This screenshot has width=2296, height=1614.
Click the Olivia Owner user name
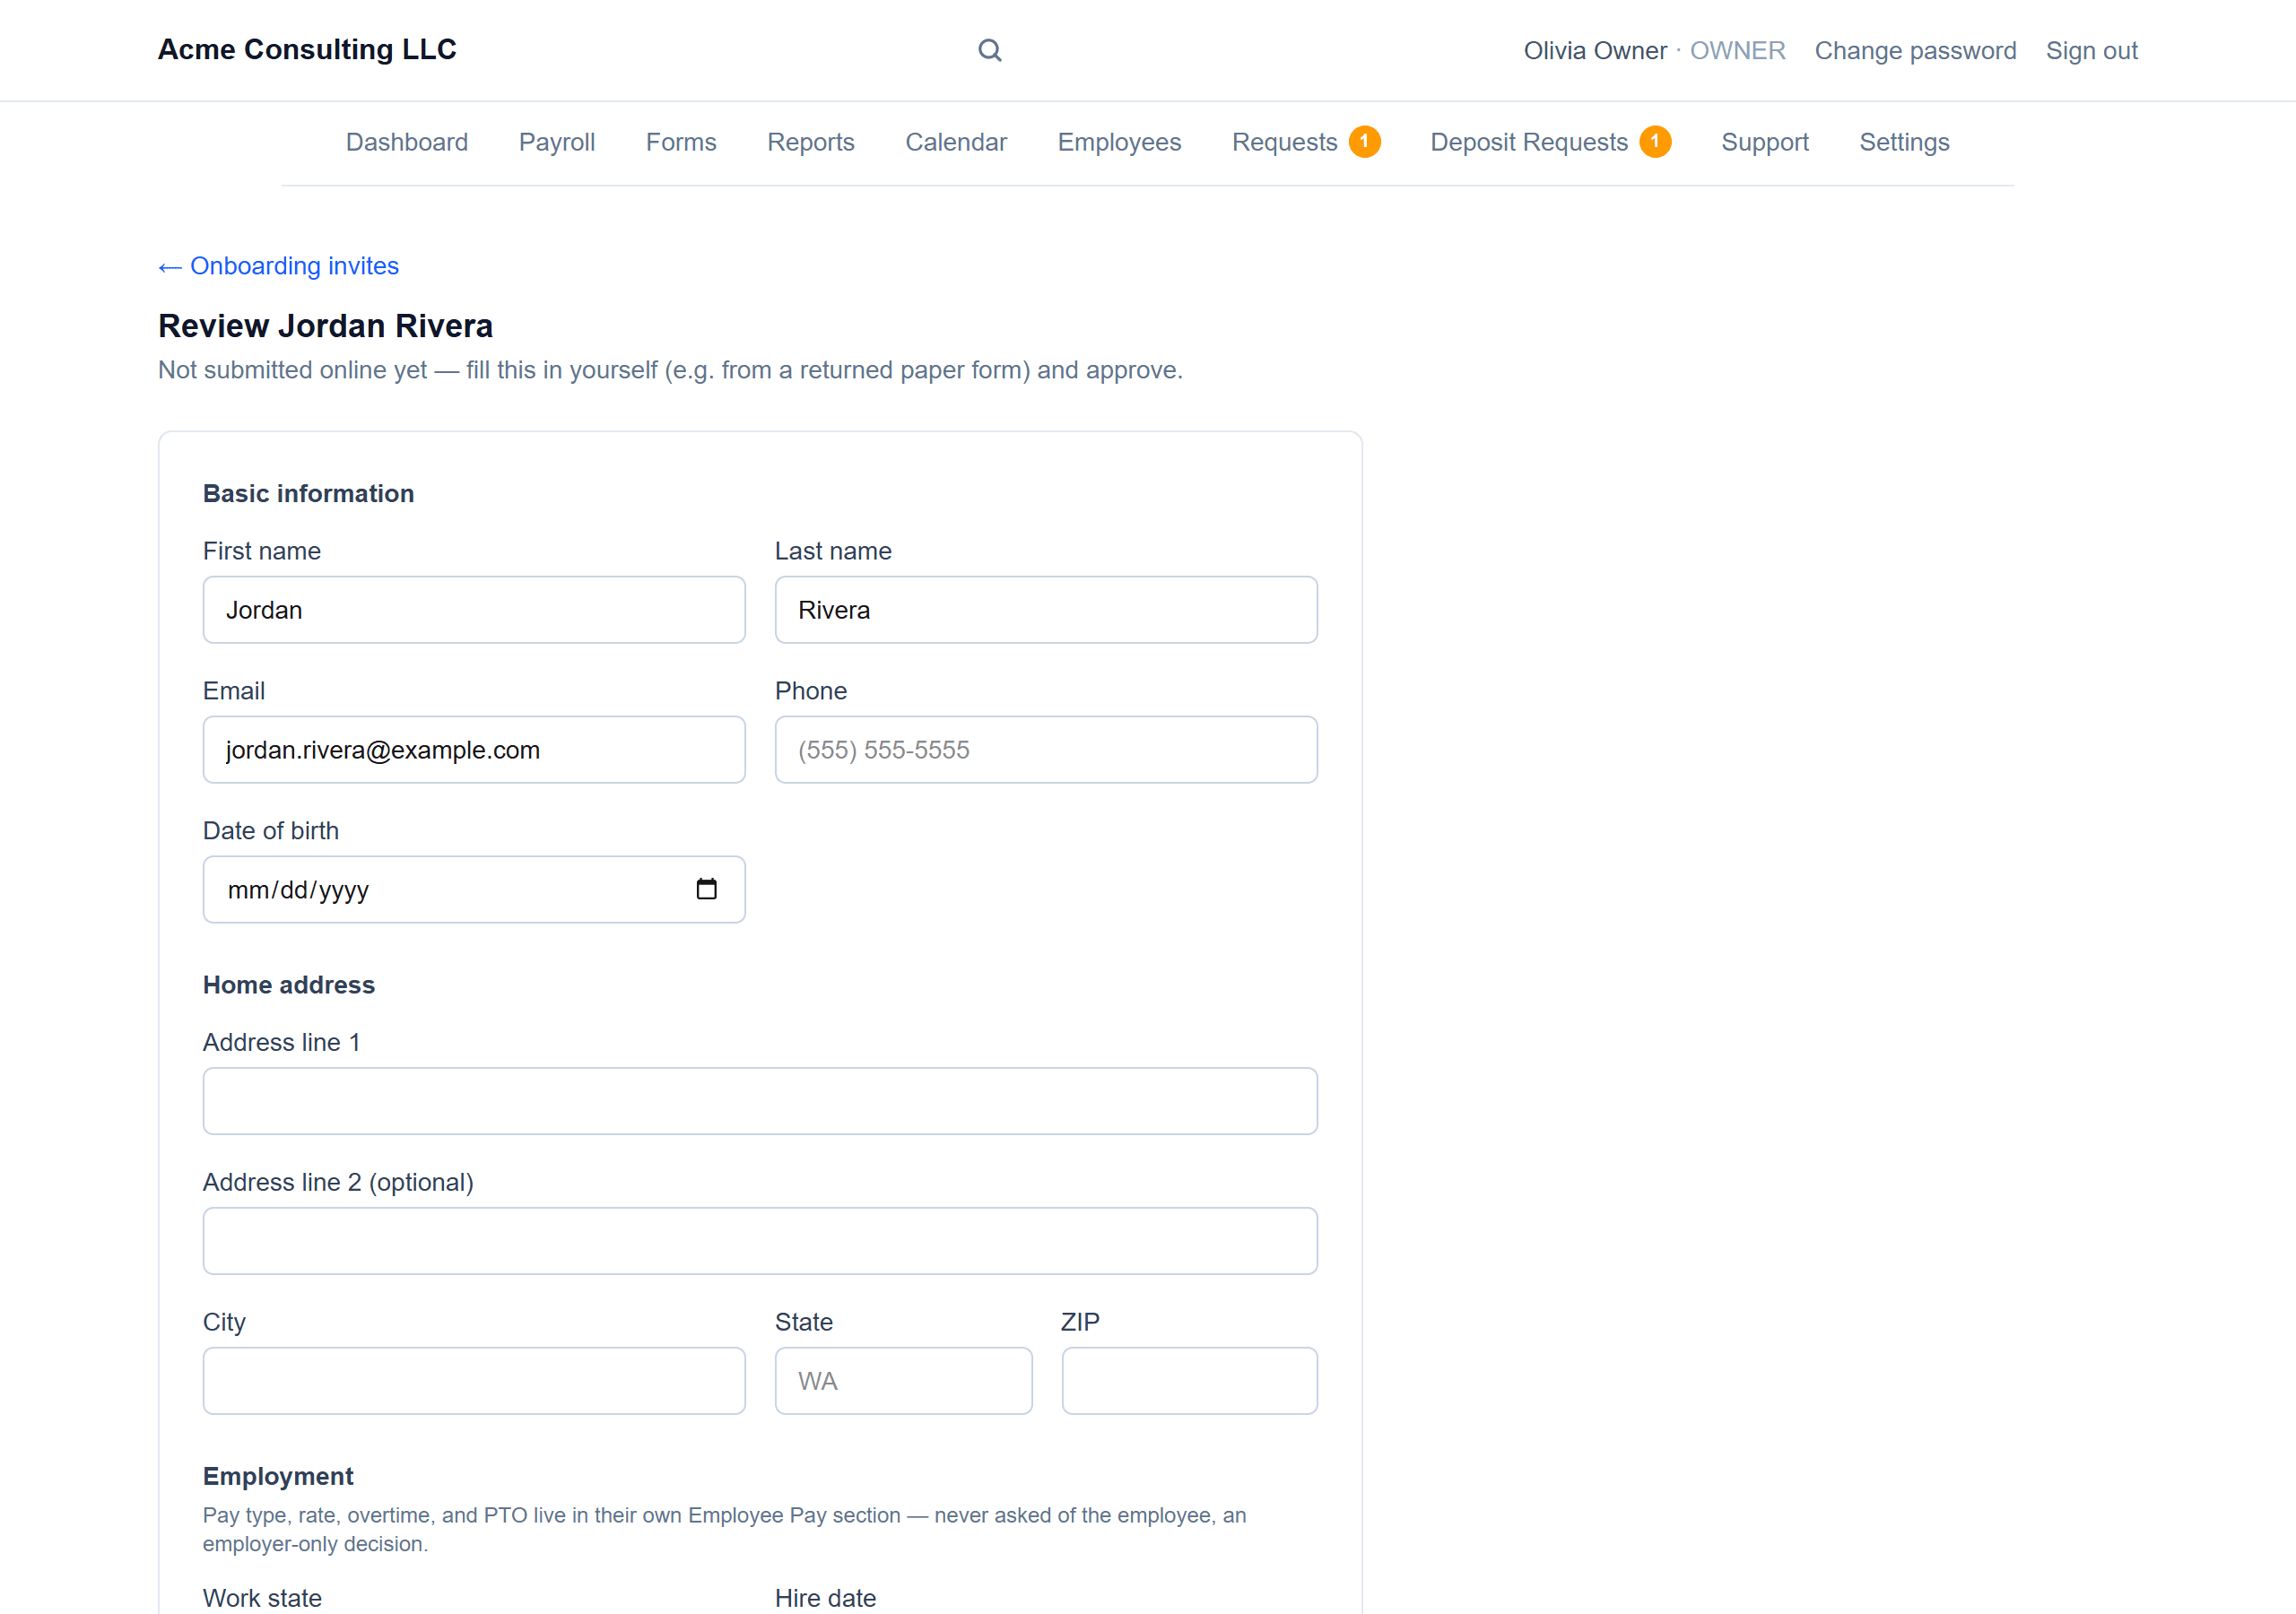point(1595,50)
